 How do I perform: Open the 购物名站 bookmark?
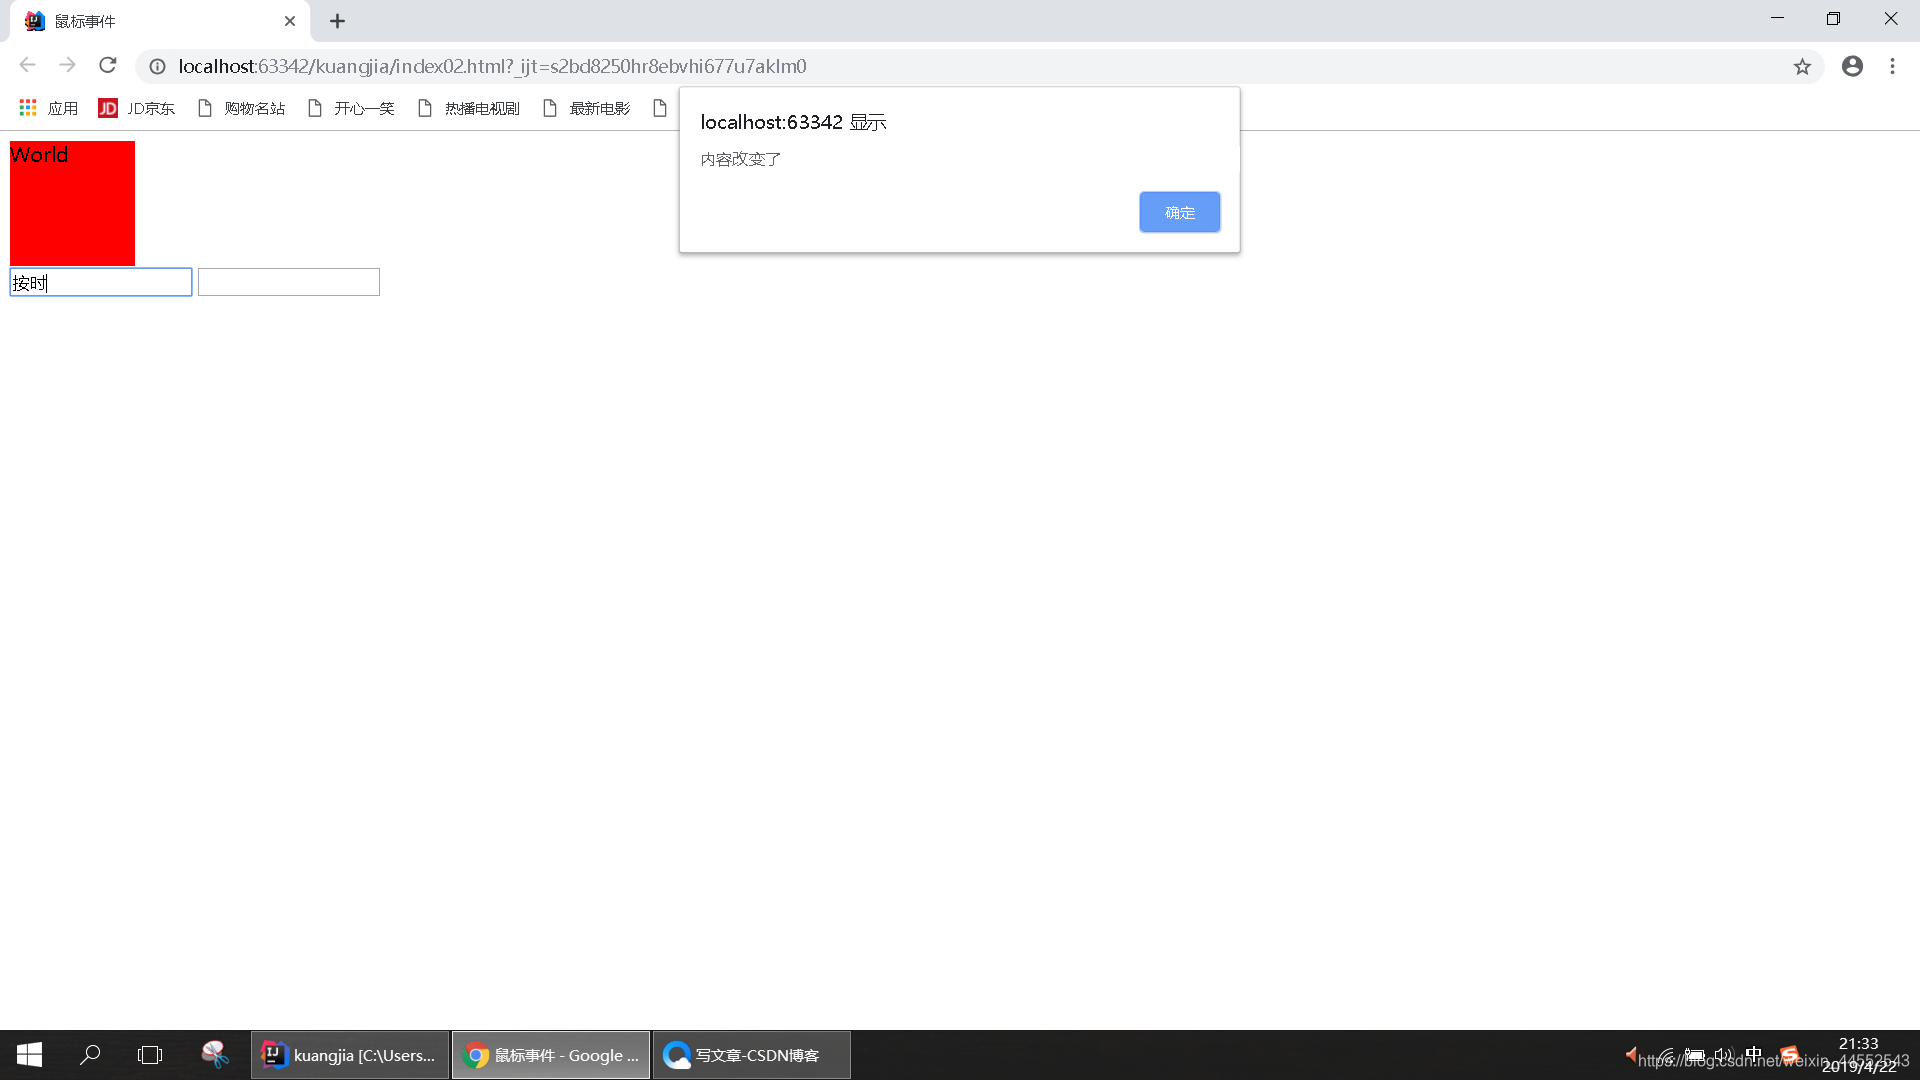[x=253, y=108]
